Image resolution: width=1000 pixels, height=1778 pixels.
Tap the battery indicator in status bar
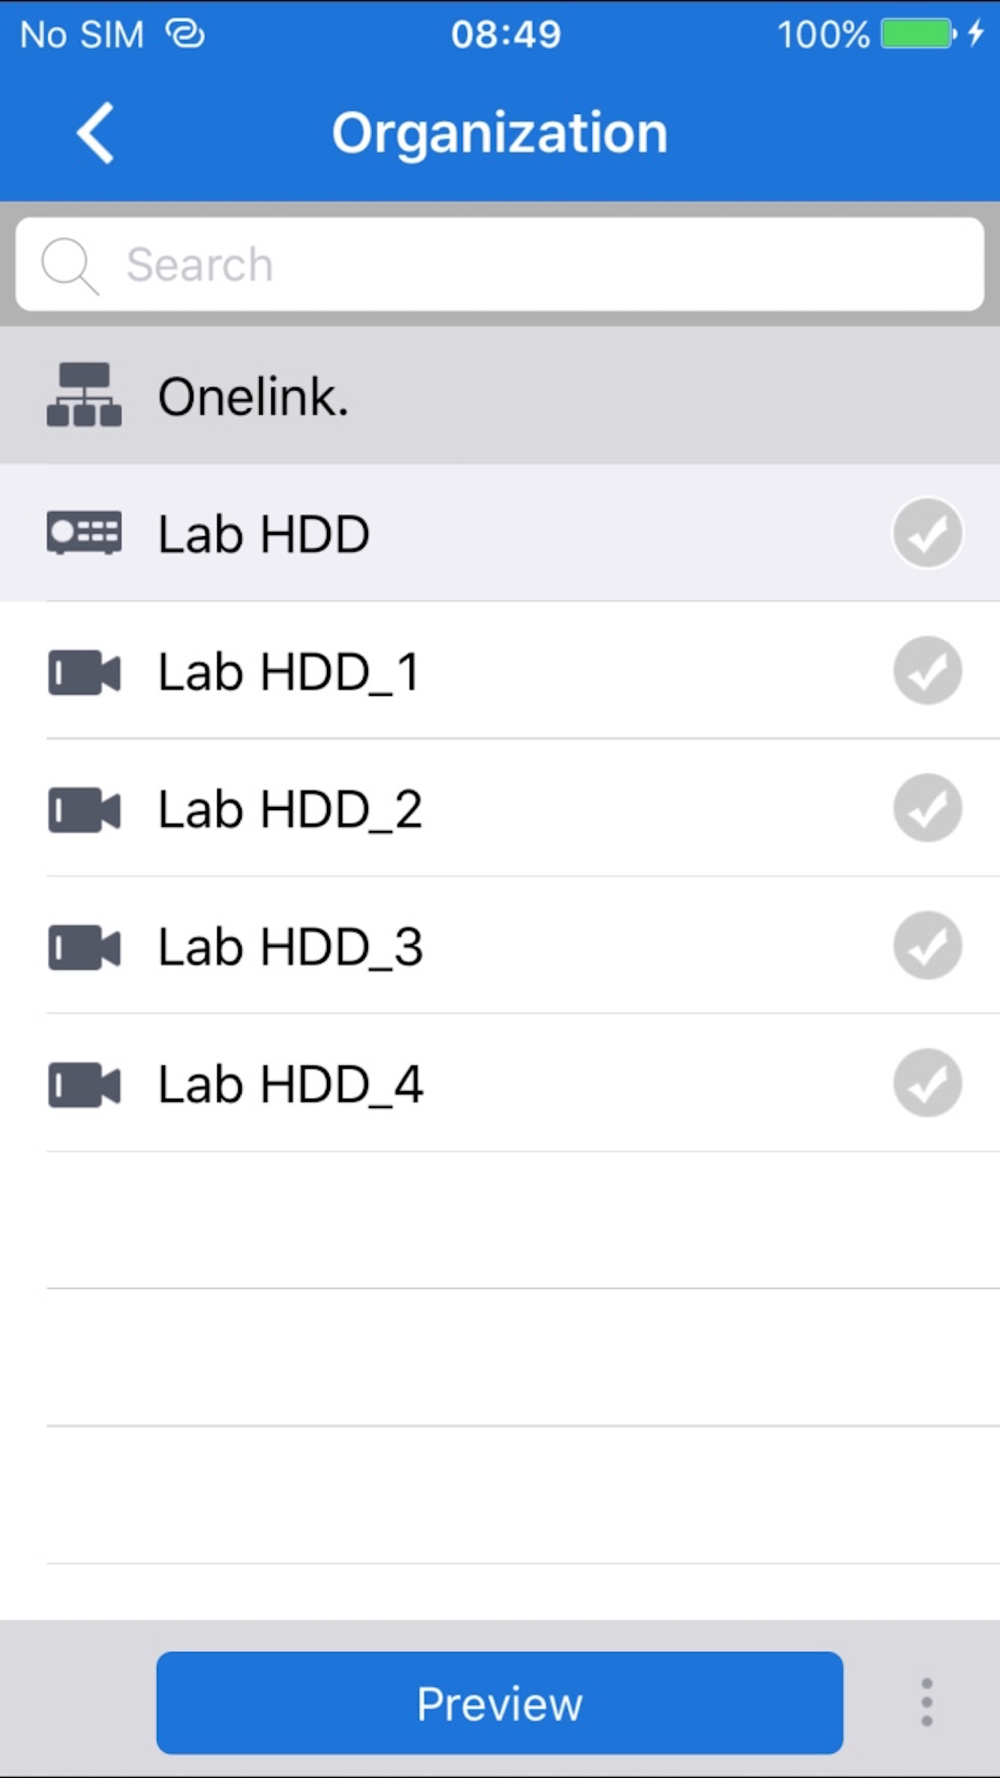tap(919, 34)
